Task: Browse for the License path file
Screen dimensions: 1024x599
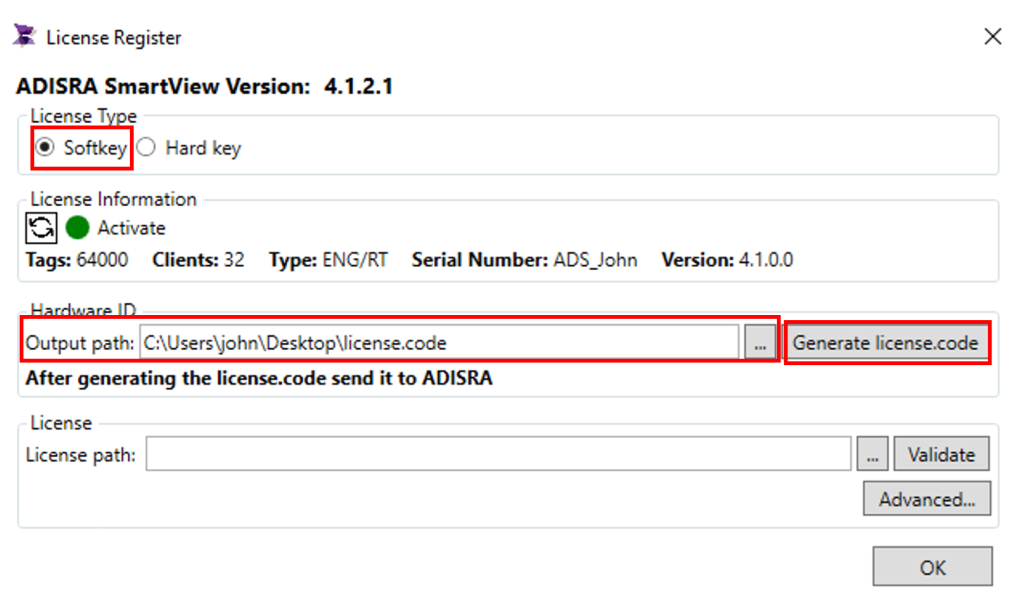Action: 872,455
